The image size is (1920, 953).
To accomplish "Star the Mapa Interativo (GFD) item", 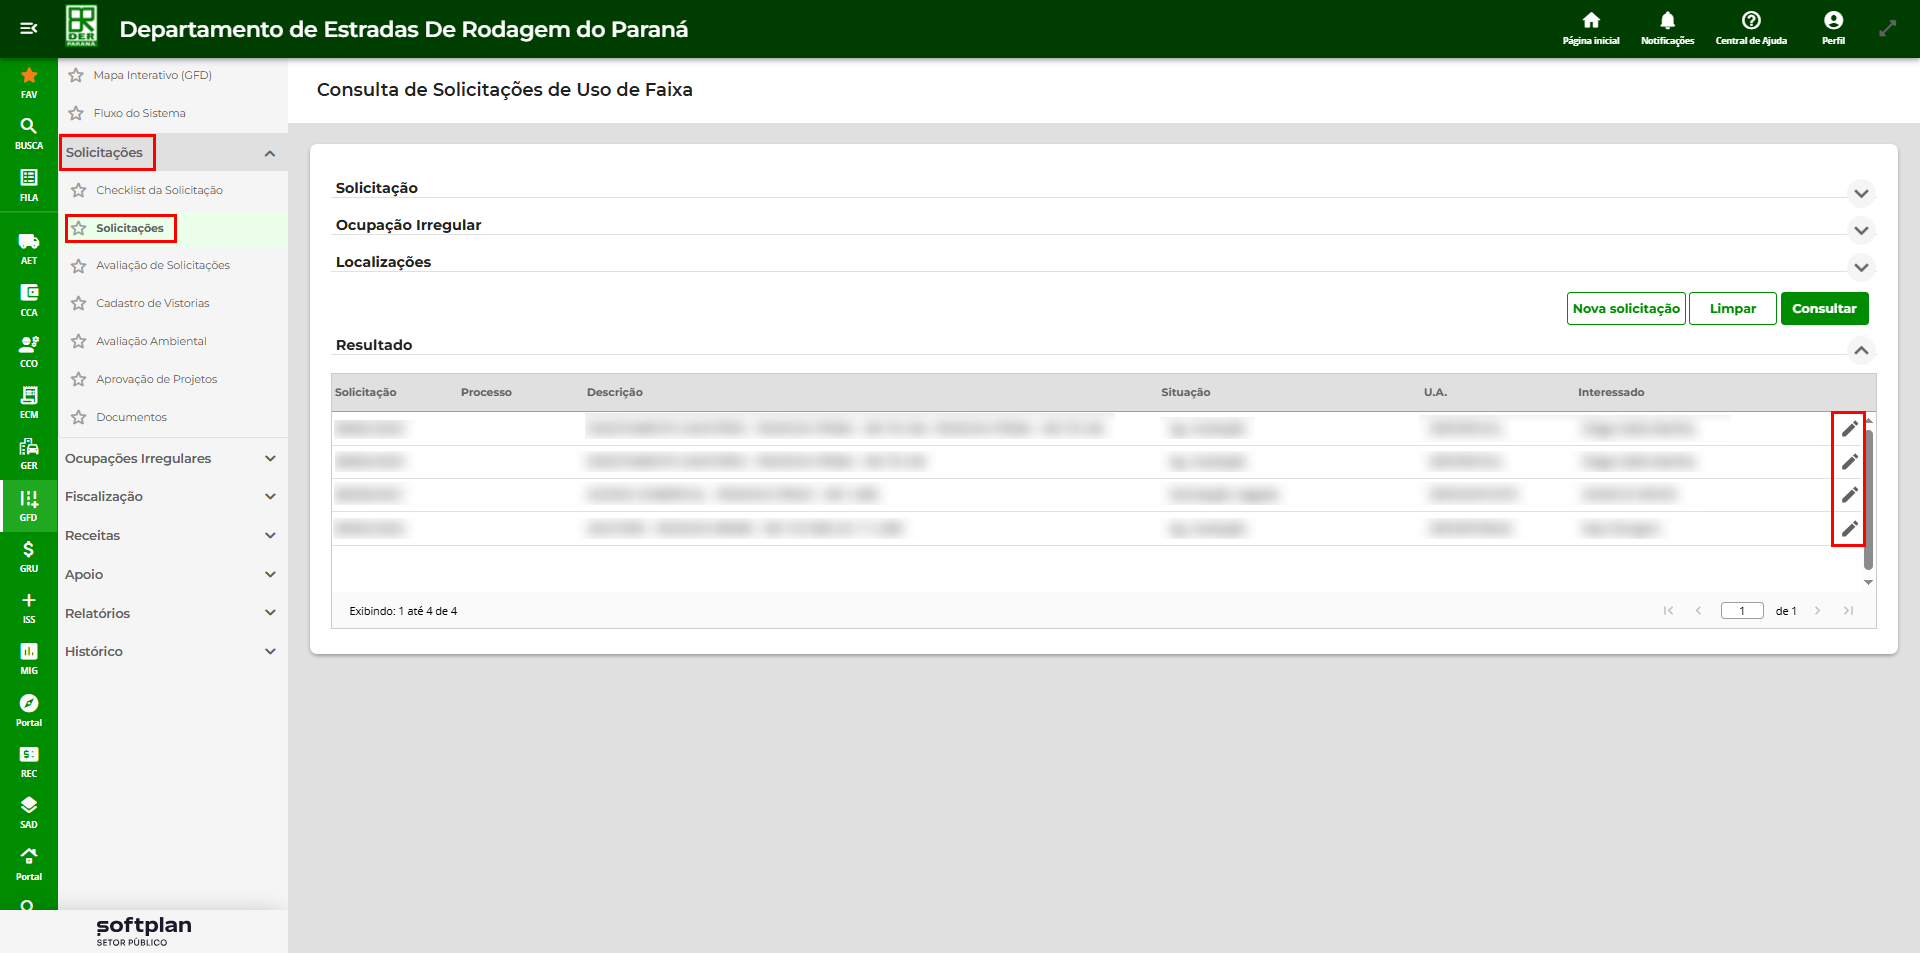I will coord(76,75).
